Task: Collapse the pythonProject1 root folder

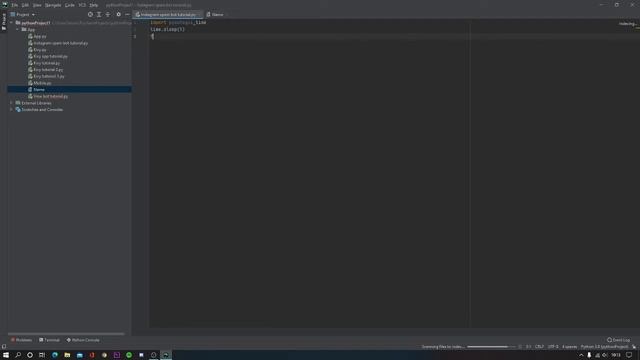Action: coord(11,23)
